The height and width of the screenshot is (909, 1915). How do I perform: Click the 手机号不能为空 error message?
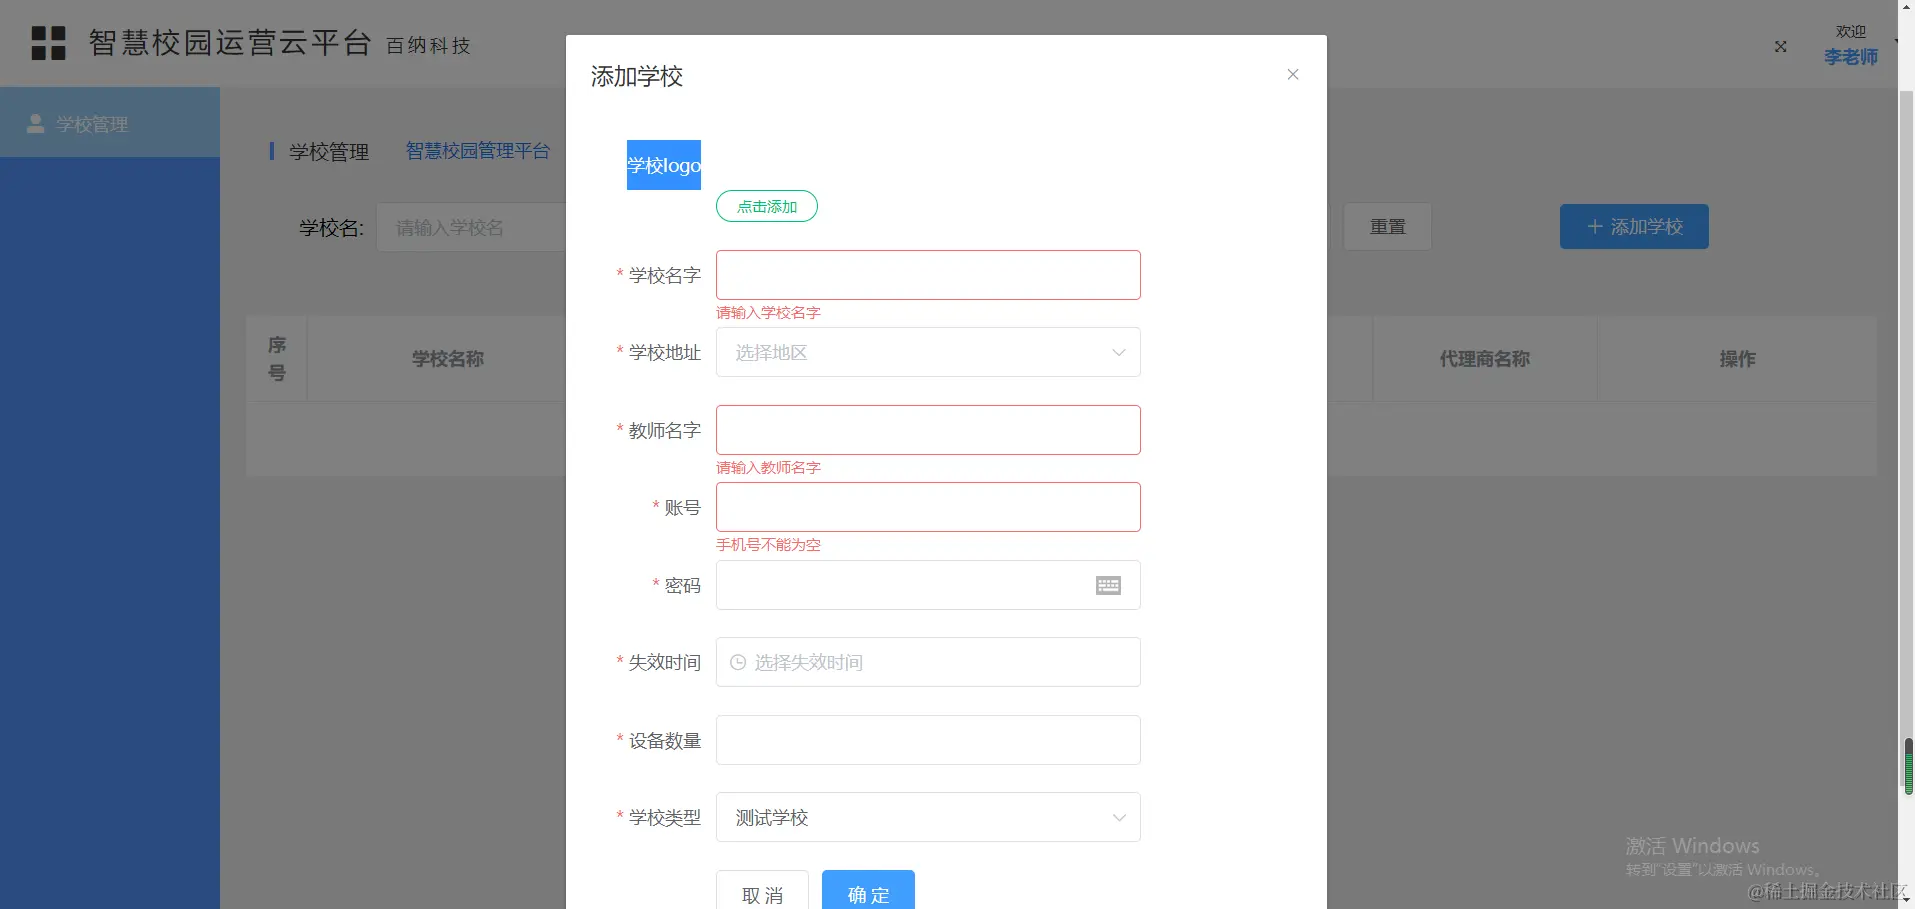(x=768, y=545)
